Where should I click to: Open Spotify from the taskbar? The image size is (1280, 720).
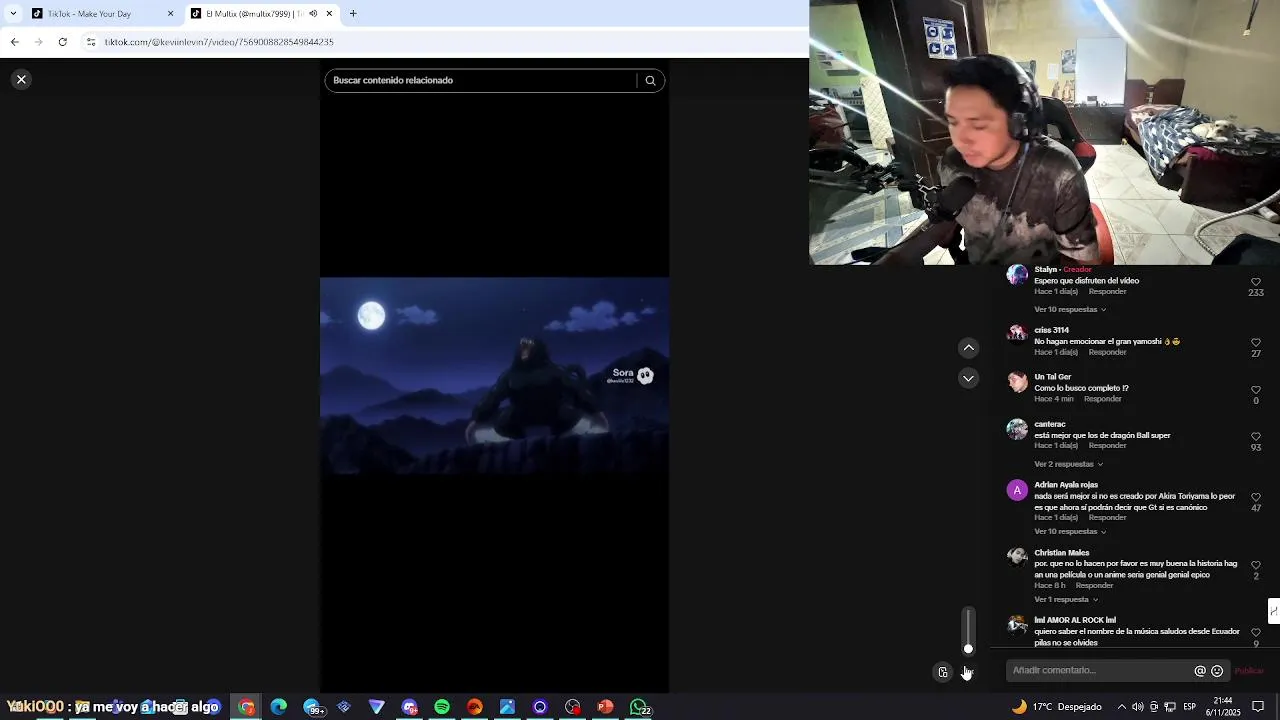coord(442,707)
